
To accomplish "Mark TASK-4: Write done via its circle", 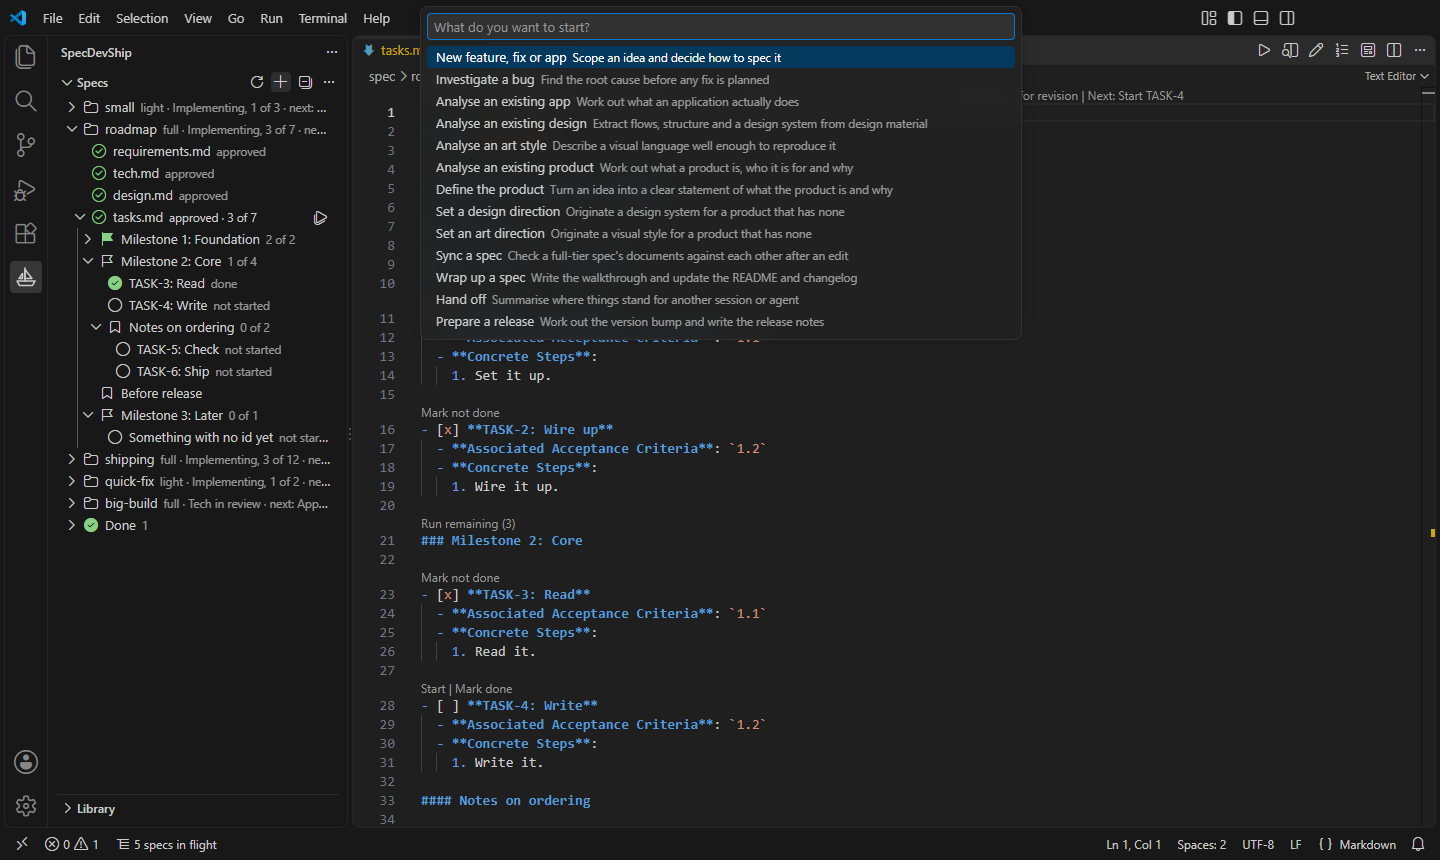I will (x=115, y=306).
